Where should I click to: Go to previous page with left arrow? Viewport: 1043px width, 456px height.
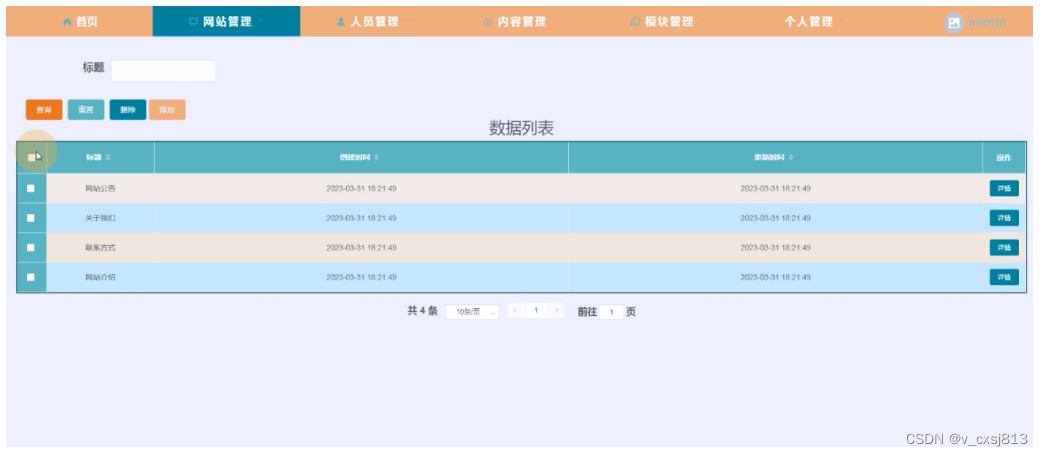pos(516,310)
